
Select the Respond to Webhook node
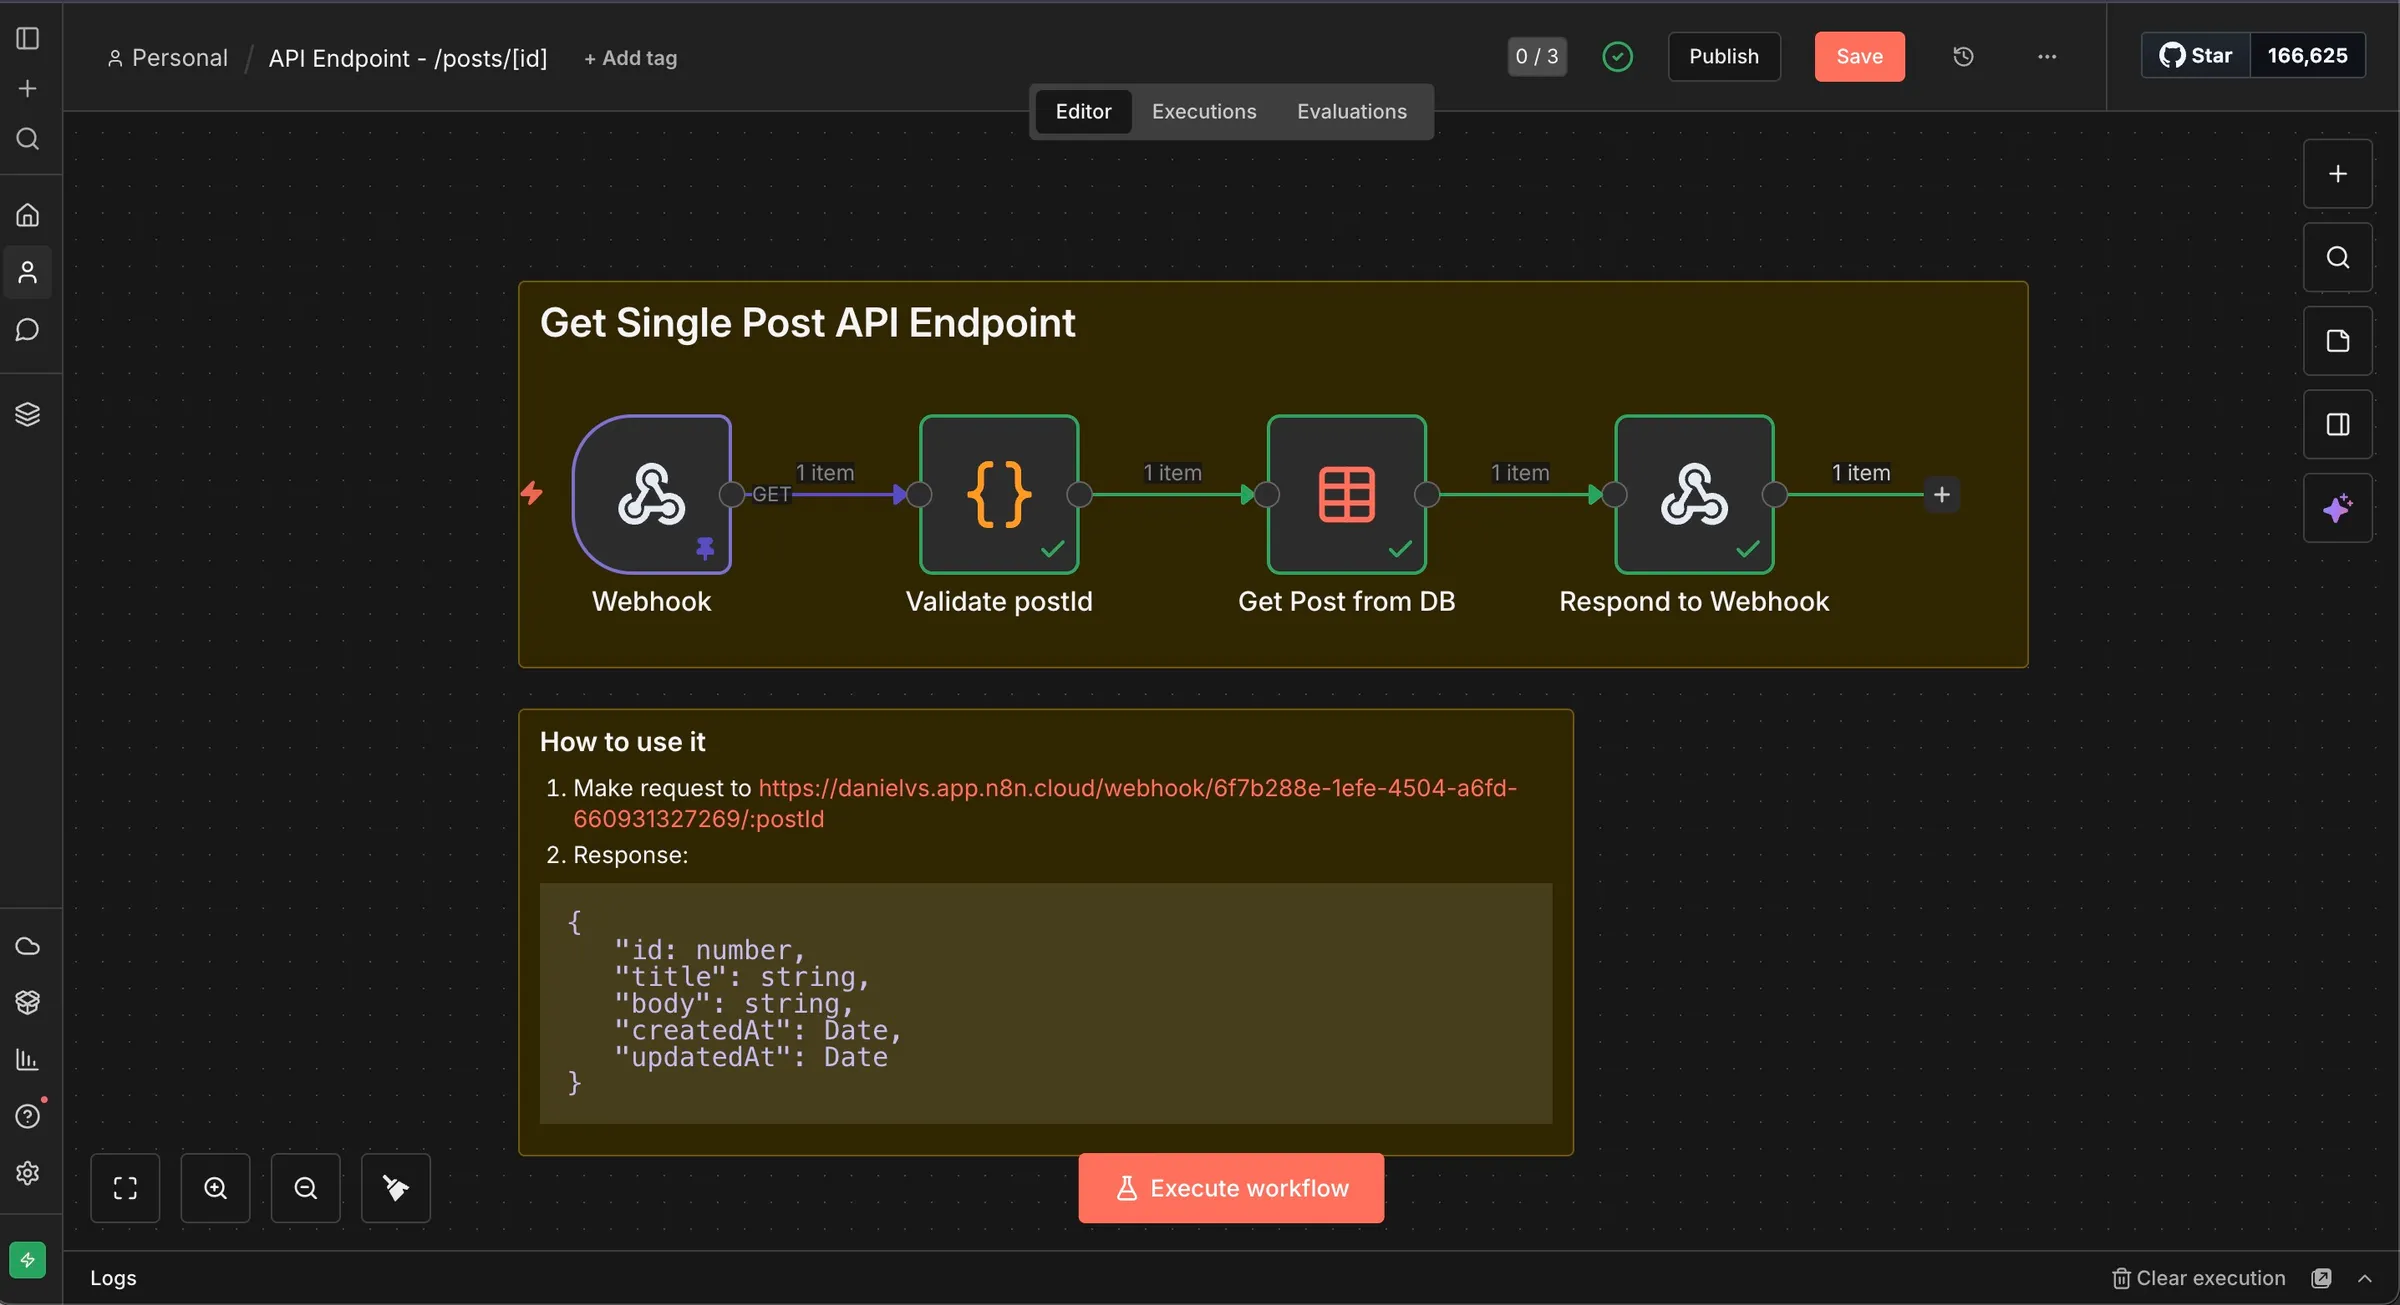point(1694,494)
